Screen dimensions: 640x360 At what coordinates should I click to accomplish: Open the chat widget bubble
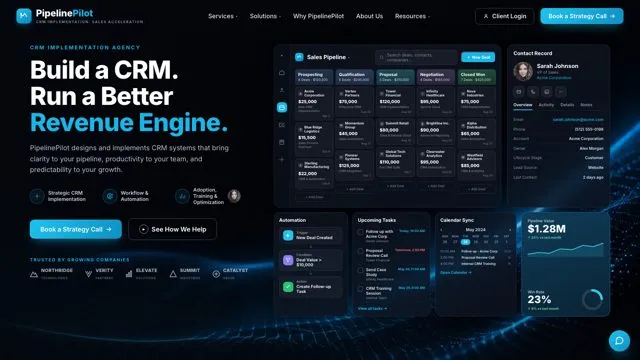pyautogui.click(x=619, y=340)
